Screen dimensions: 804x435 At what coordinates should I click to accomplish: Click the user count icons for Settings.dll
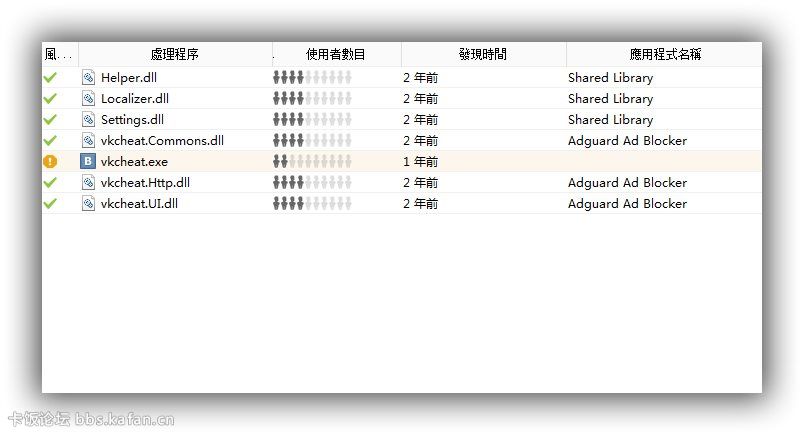(312, 120)
